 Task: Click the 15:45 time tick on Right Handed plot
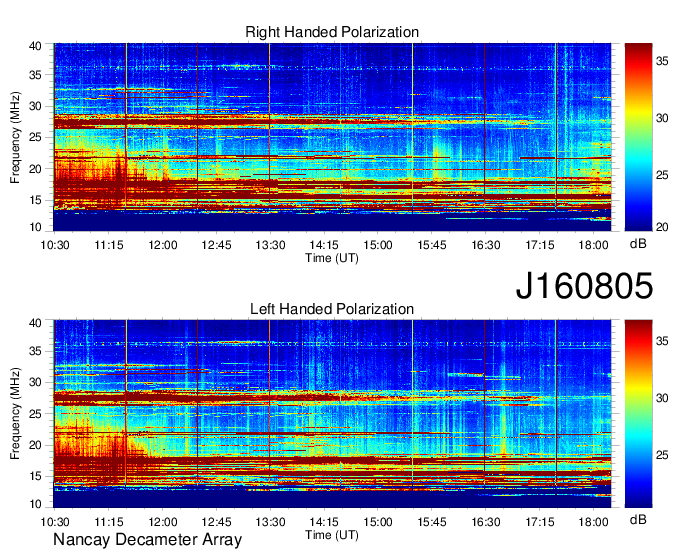tap(432, 245)
